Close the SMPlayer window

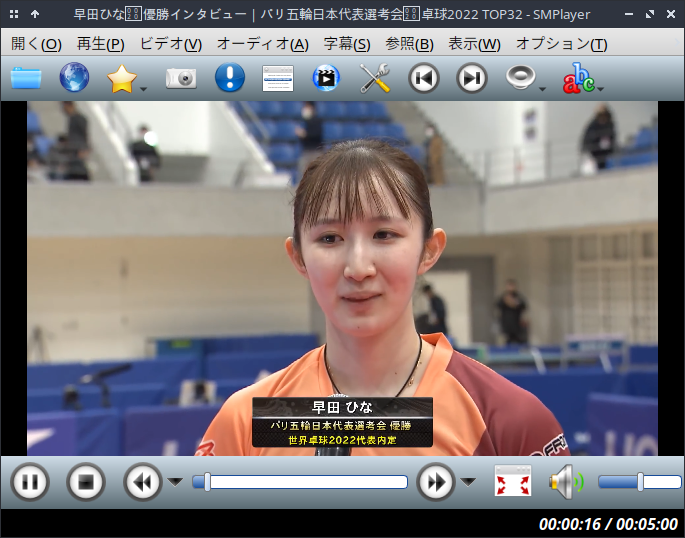click(671, 14)
